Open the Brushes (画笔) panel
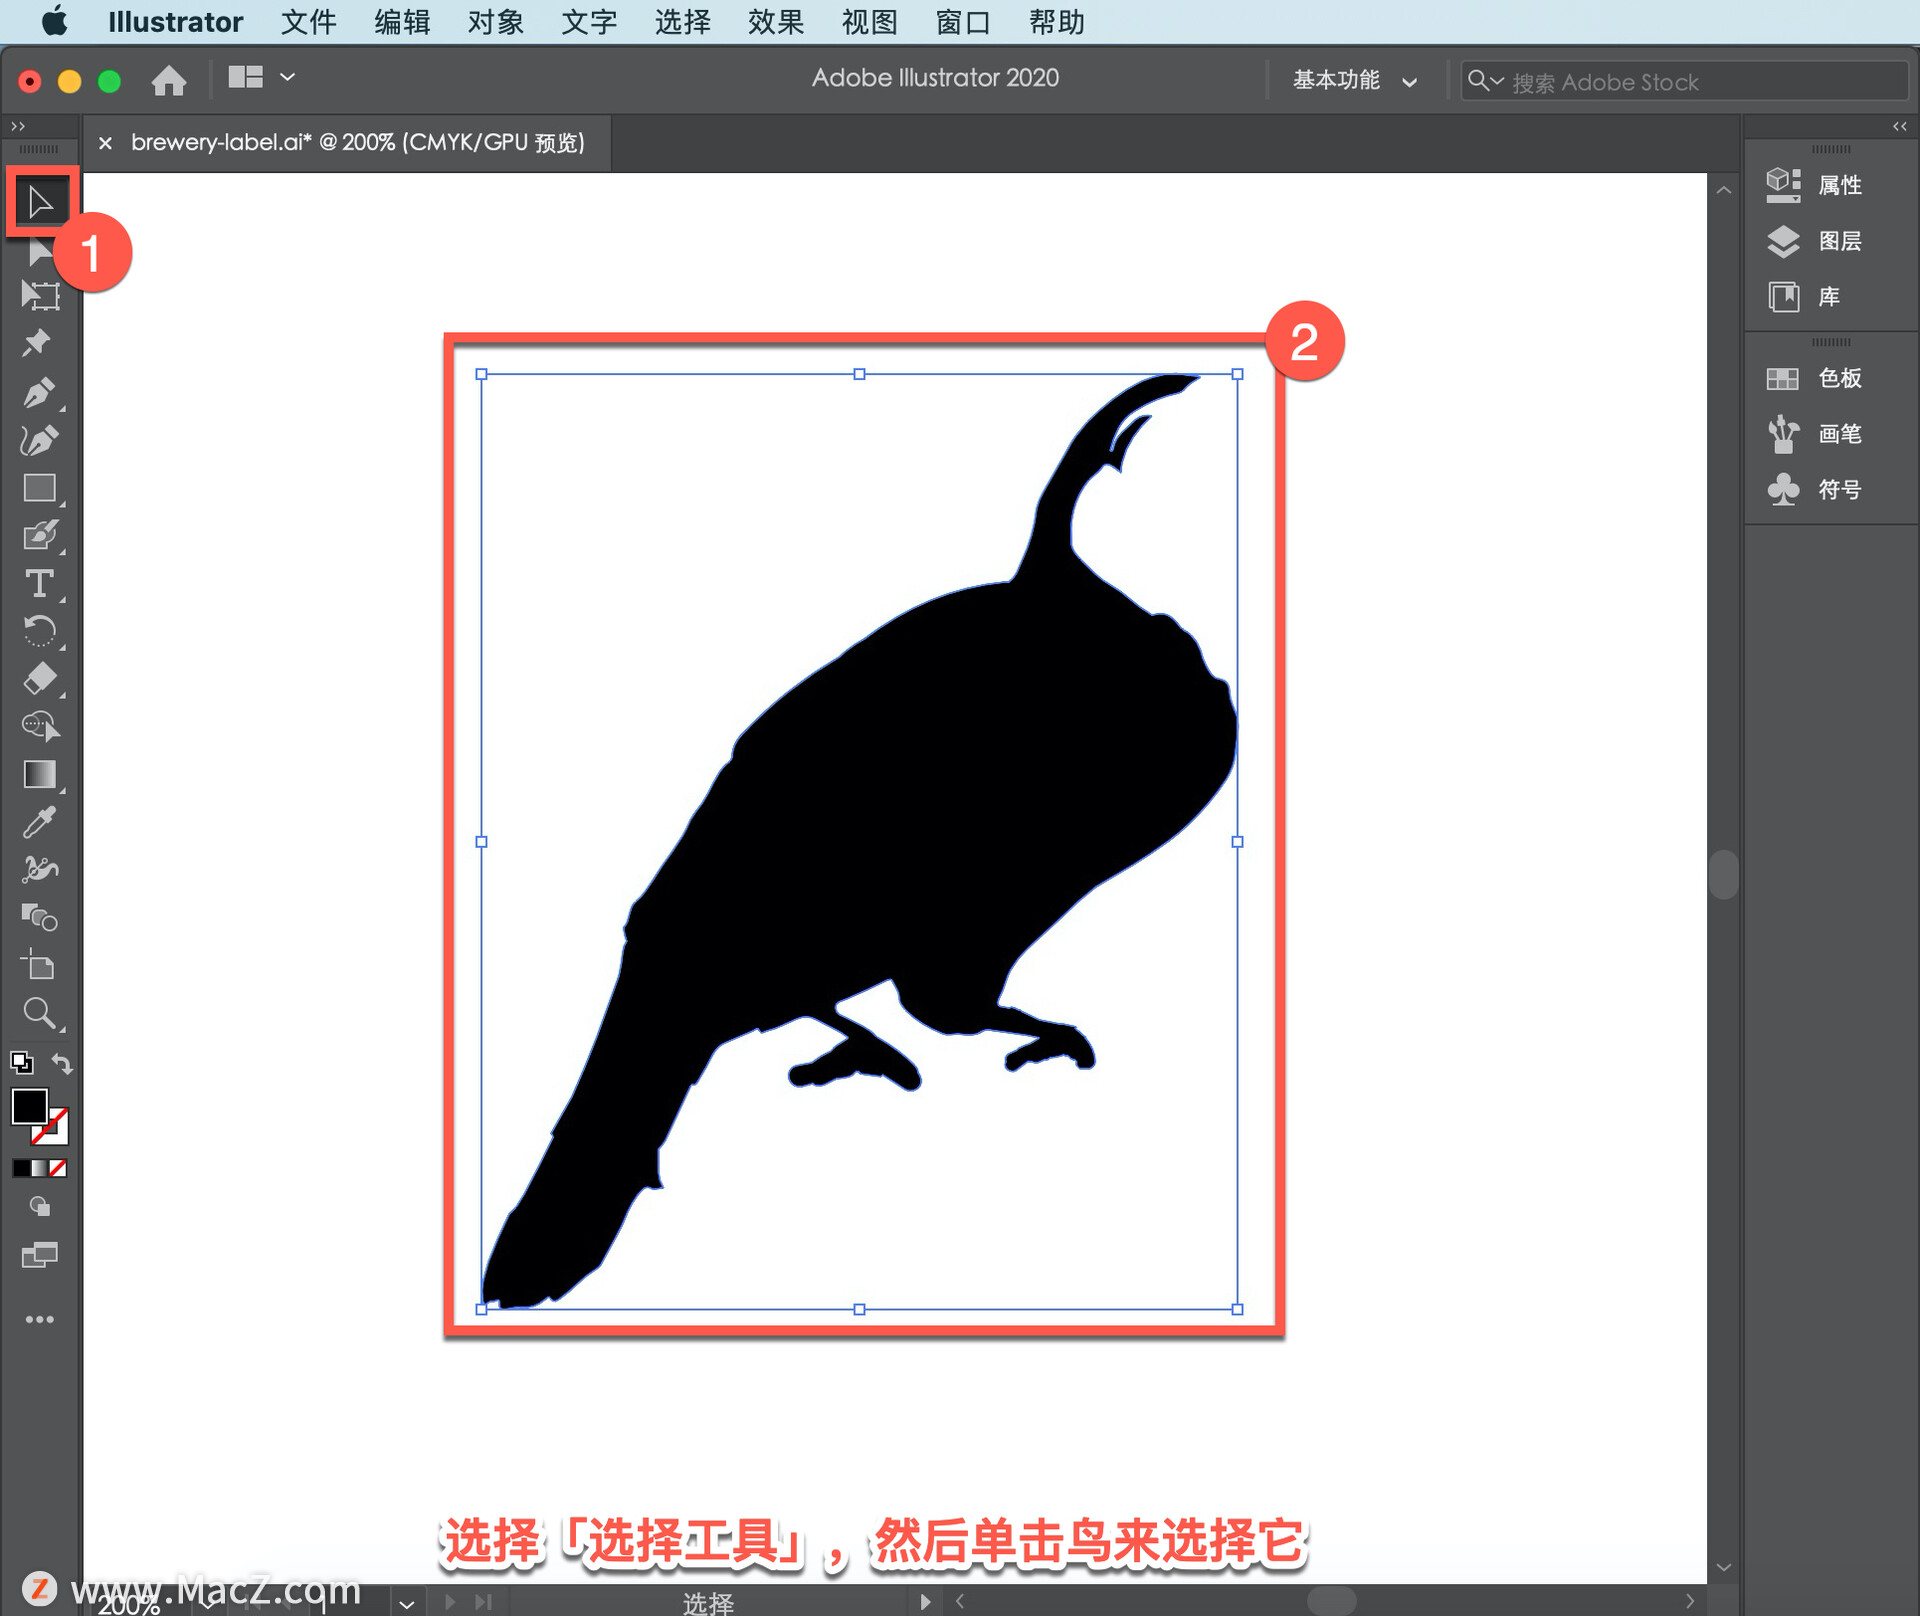Screen dimensions: 1920x1616 coord(1814,434)
